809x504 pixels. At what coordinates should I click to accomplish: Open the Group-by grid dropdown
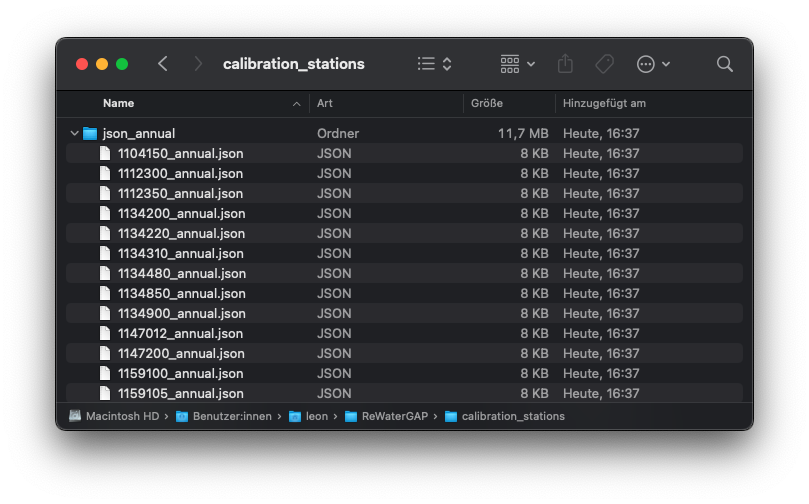click(517, 64)
